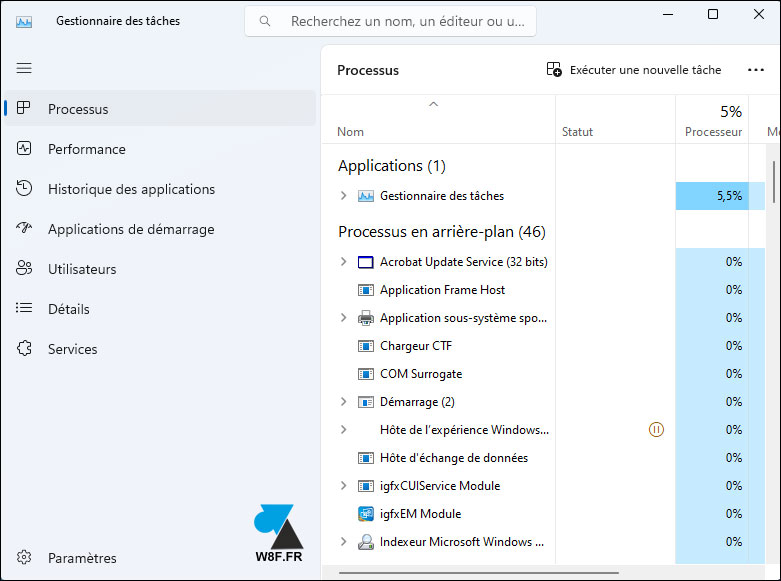781x581 pixels.
Task: Expand Application sous-système spouleur row
Action: tap(343, 317)
